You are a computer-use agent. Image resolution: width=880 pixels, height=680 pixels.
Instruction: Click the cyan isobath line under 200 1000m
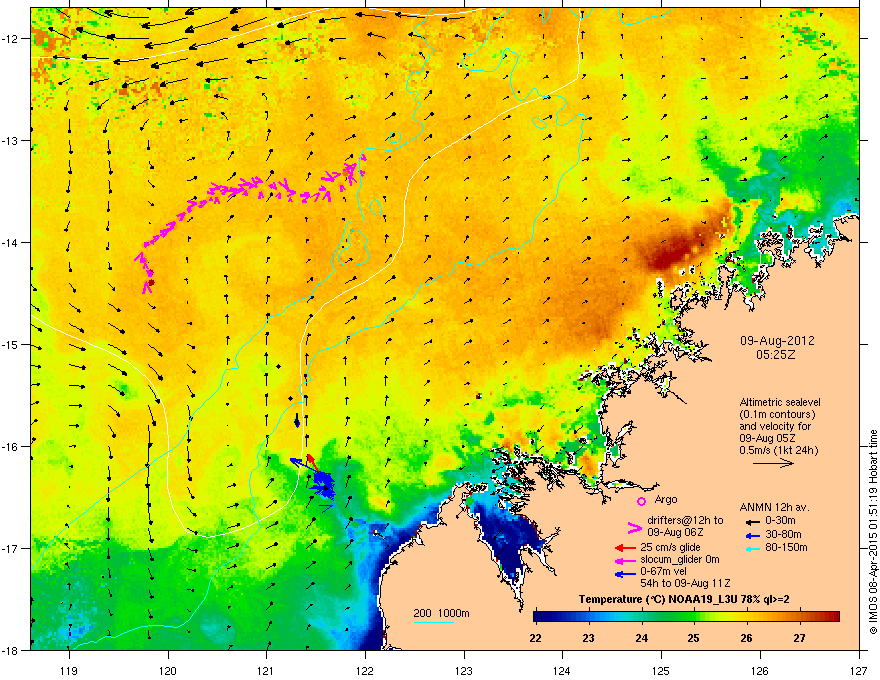click(x=433, y=622)
